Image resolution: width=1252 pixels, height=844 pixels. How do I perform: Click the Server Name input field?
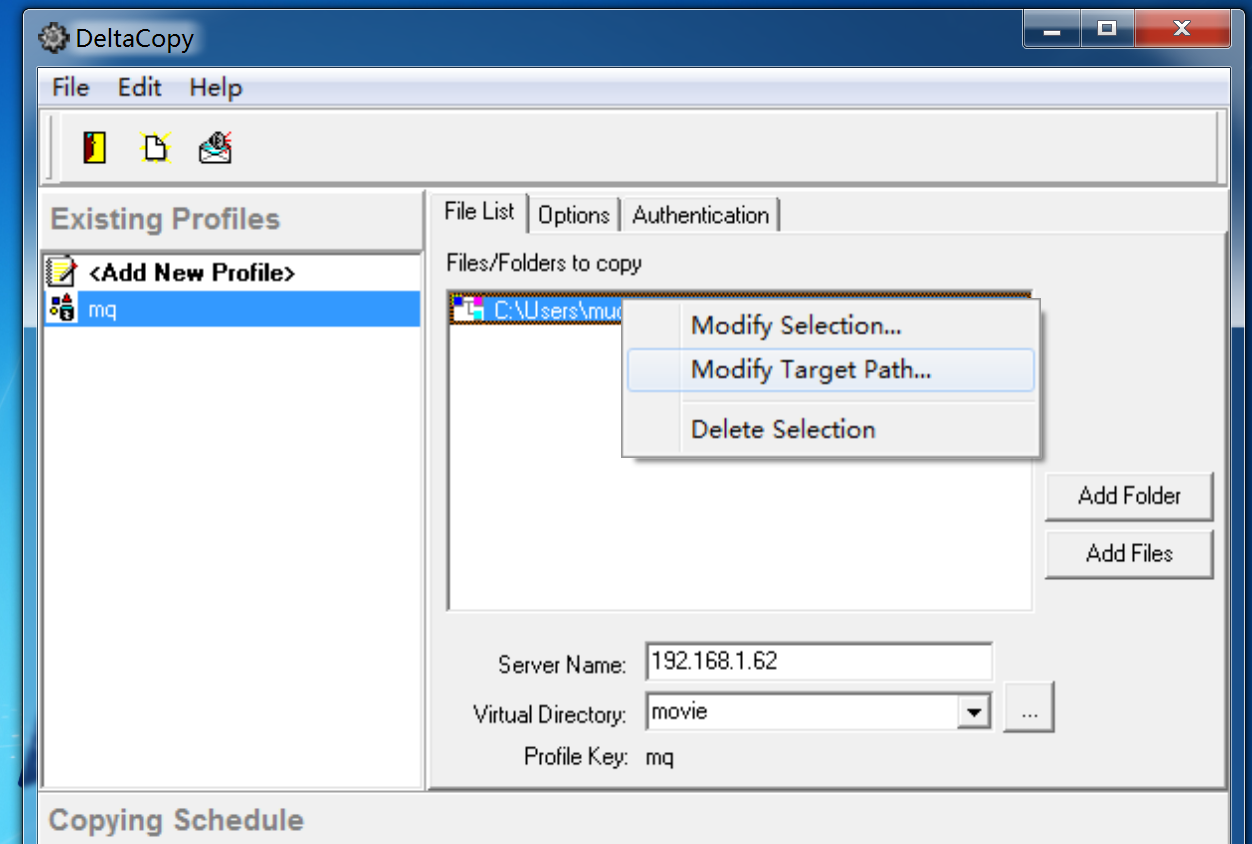point(818,662)
